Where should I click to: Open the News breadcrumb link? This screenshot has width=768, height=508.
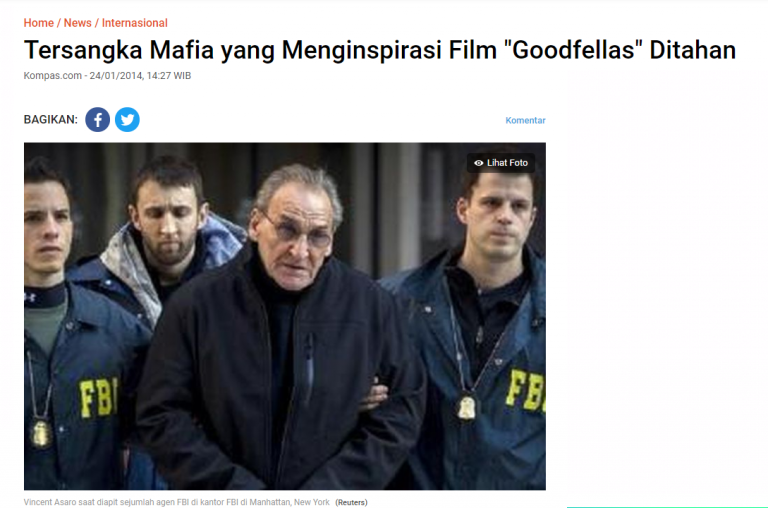[x=77, y=23]
